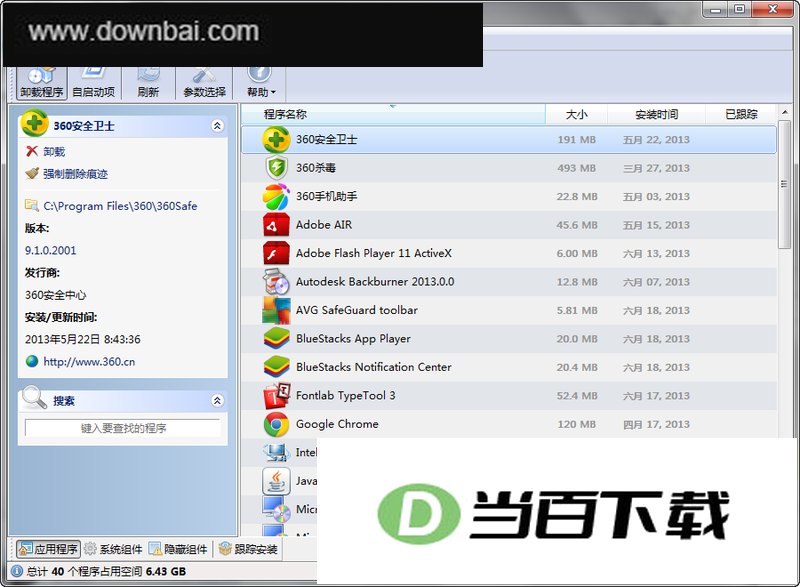800x587 pixels.
Task: Open the http://www.360.cn website link
Action: pos(89,362)
